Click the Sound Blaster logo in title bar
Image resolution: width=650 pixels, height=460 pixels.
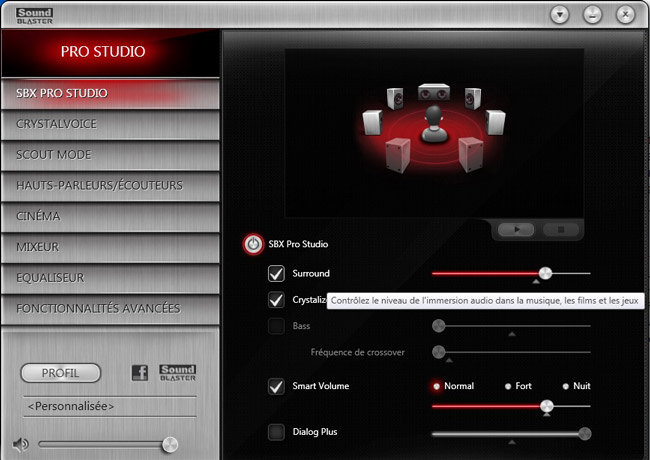[x=34, y=16]
